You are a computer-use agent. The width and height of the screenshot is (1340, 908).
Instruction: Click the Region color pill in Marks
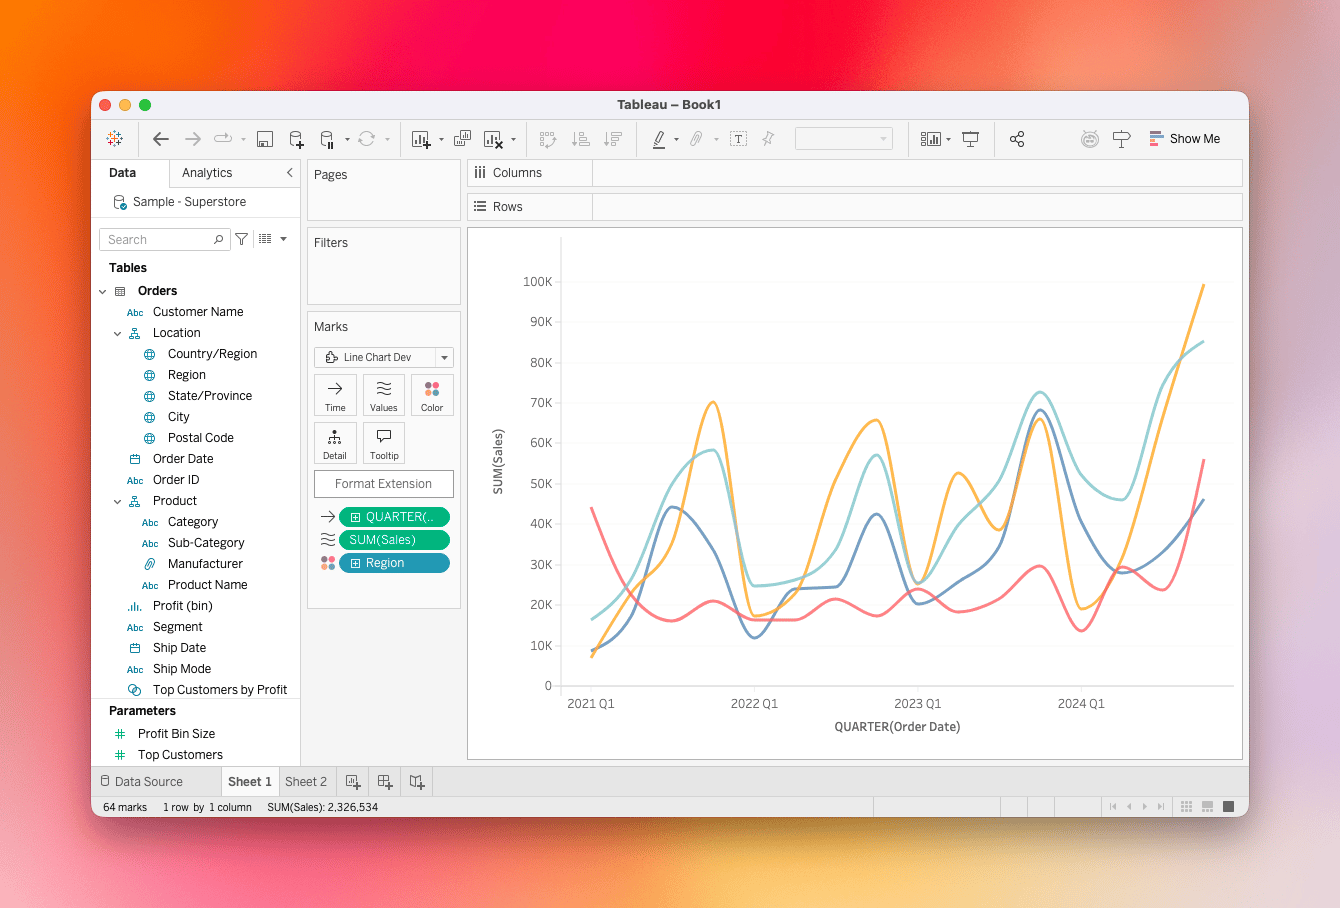(x=394, y=563)
